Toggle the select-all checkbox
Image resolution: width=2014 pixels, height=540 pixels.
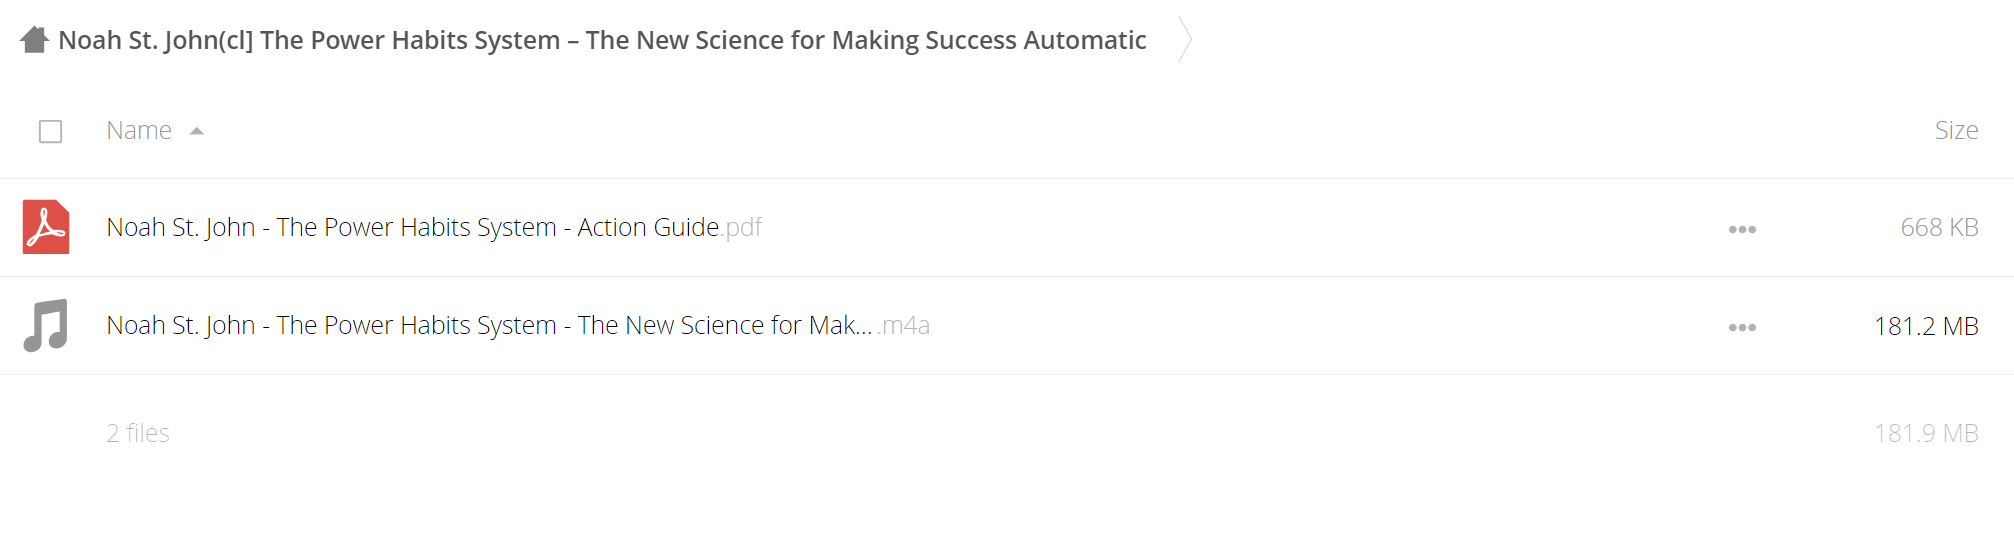tap(50, 131)
